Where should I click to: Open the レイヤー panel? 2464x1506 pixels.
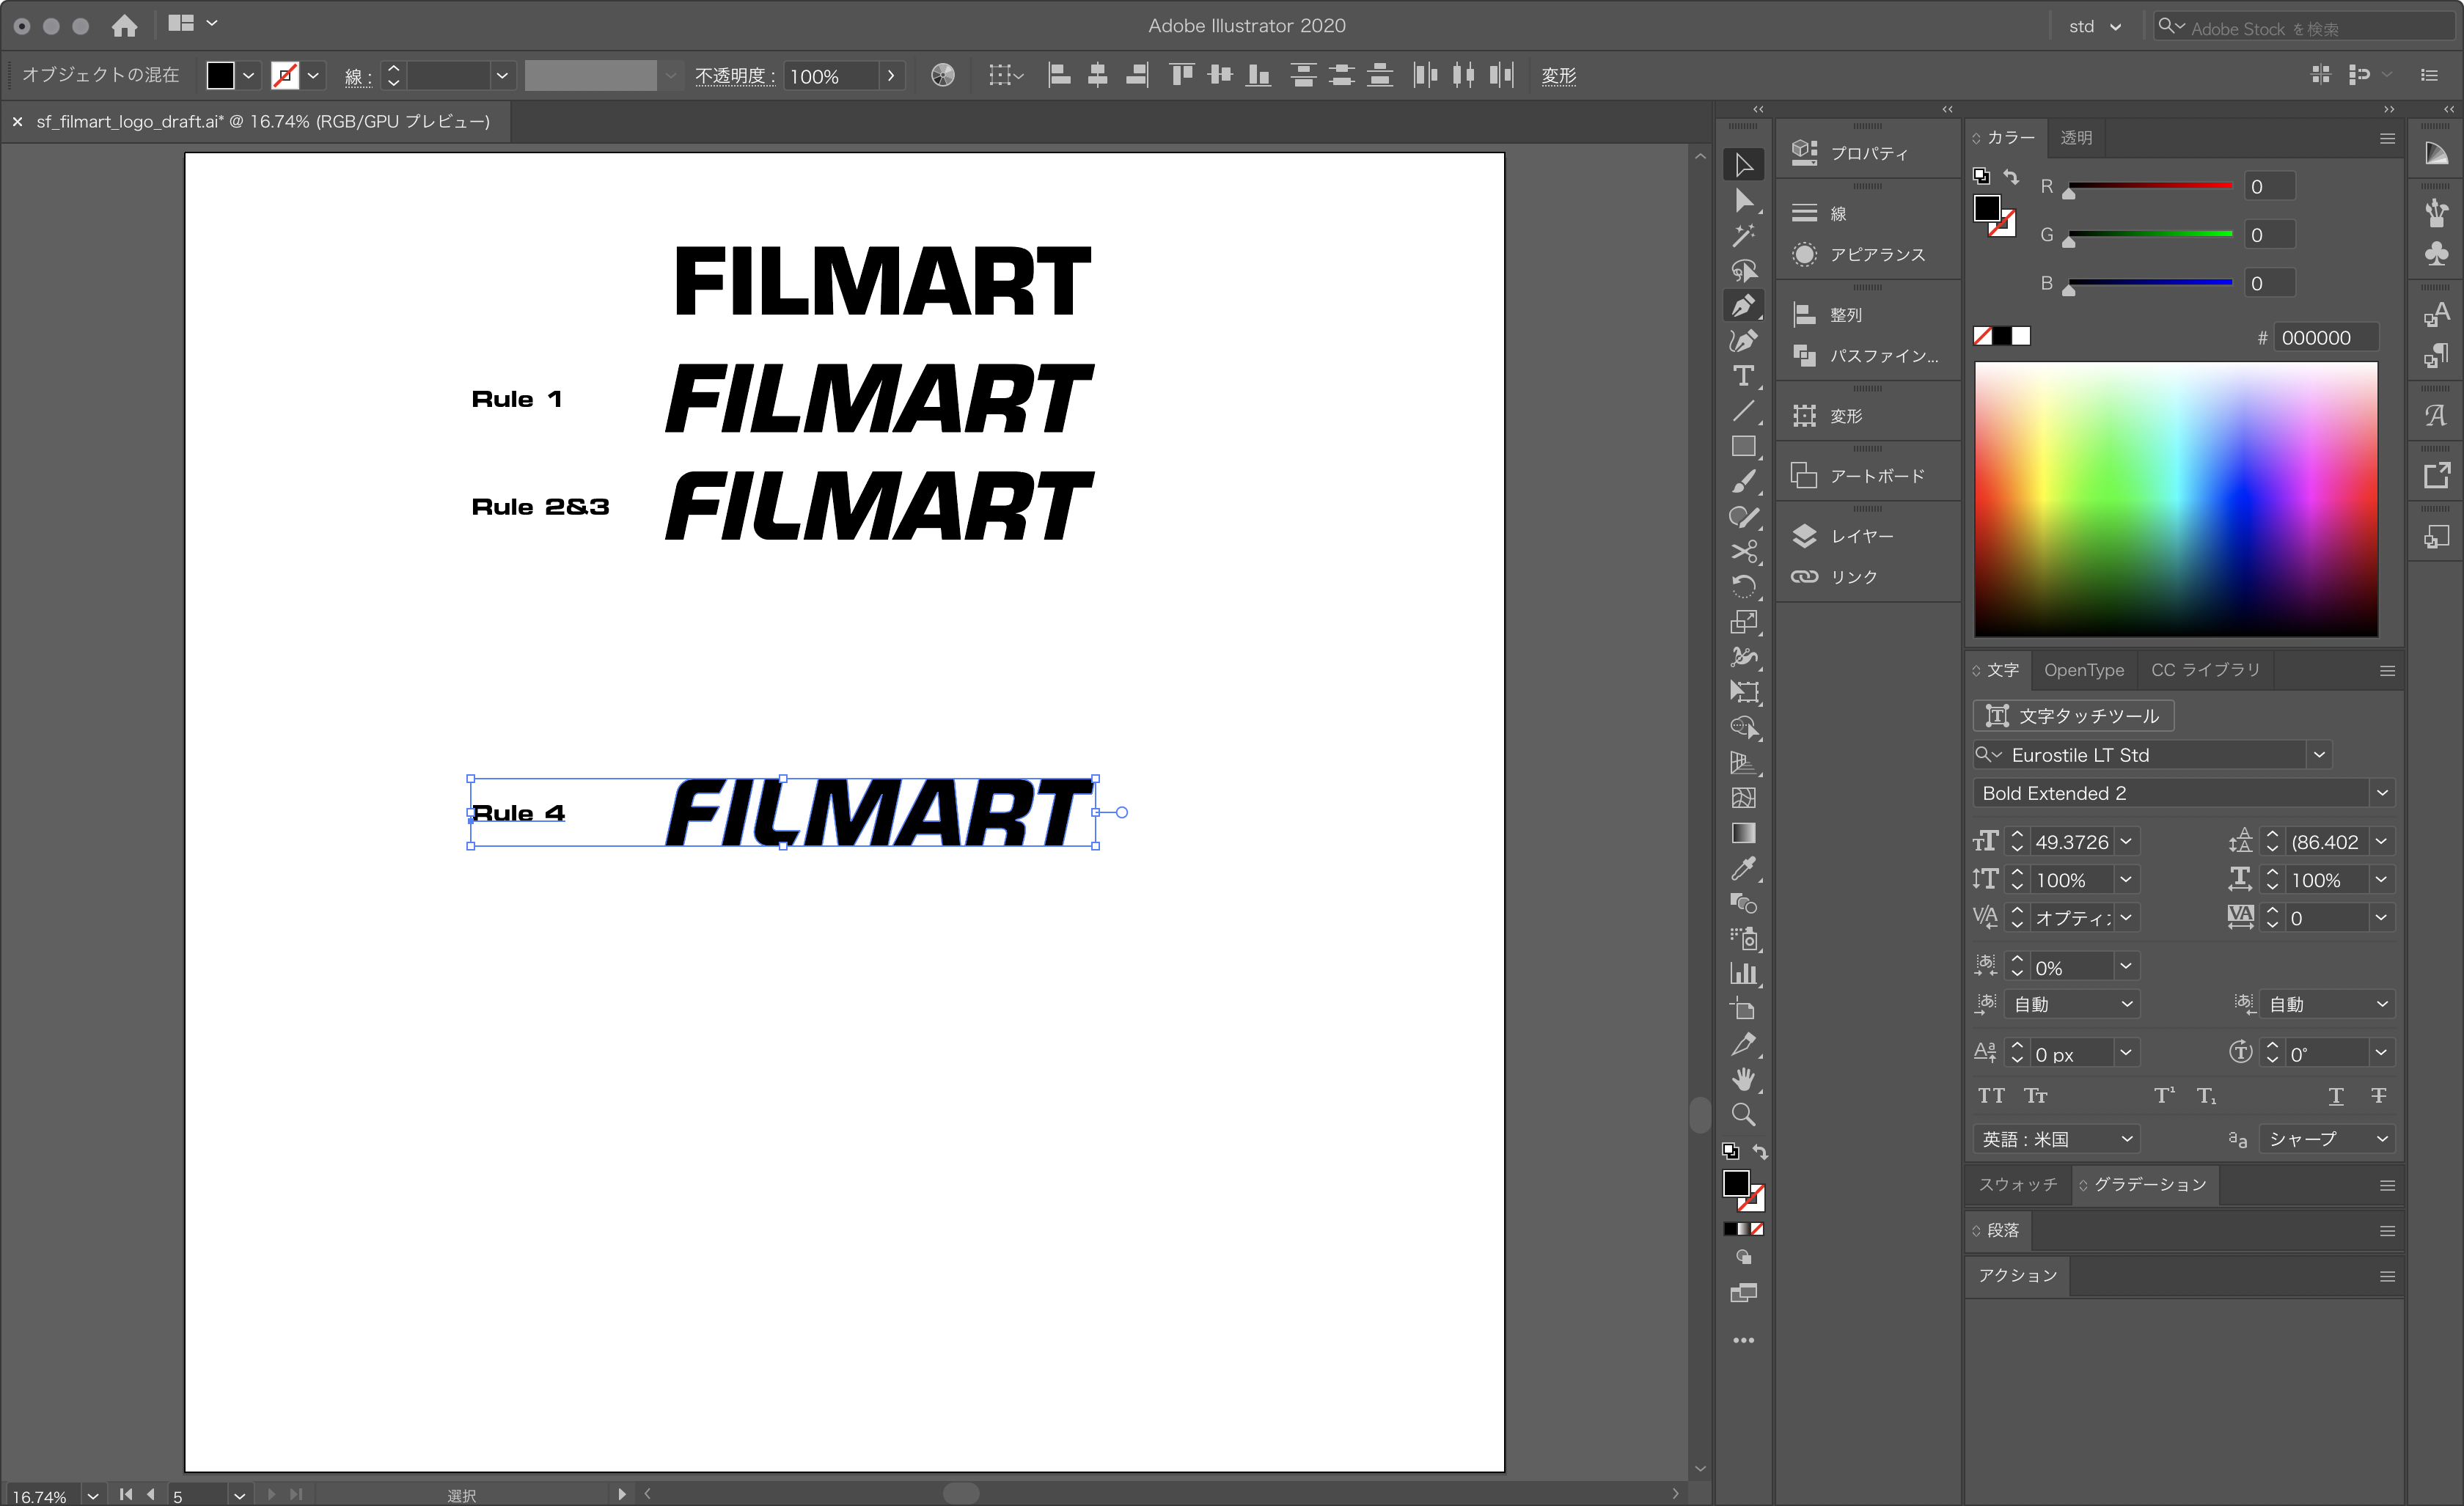pos(1868,536)
